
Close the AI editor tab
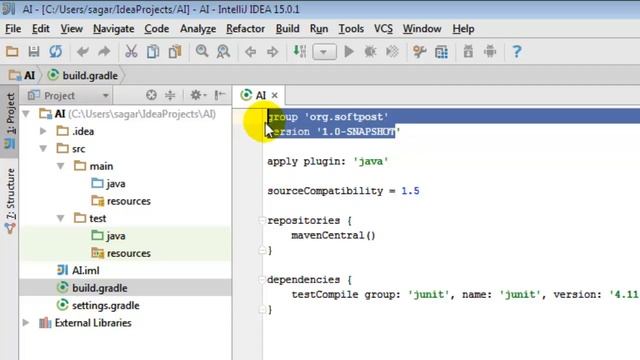coord(275,96)
